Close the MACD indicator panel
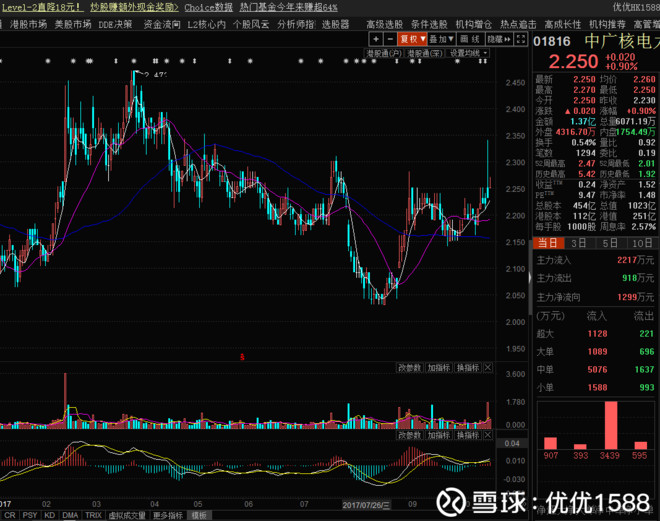Image resolution: width=660 pixels, height=521 pixels. (x=488, y=435)
